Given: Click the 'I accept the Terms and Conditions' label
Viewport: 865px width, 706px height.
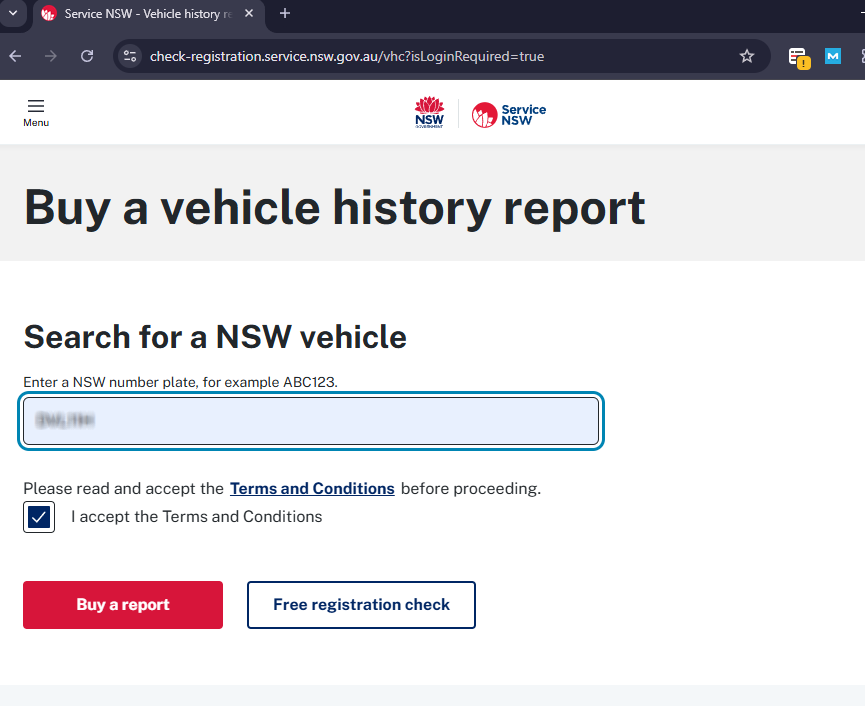Looking at the screenshot, I should [x=196, y=517].
